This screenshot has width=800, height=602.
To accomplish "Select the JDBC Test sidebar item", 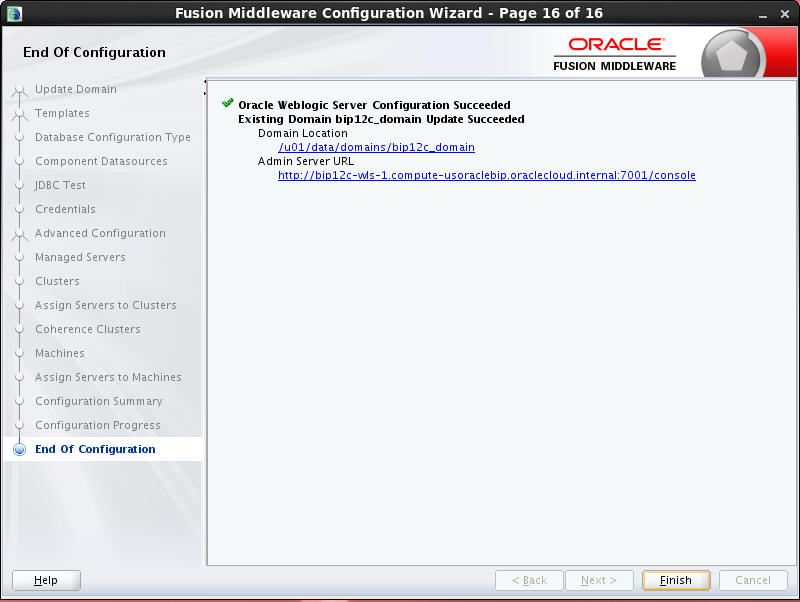I will click(x=58, y=185).
